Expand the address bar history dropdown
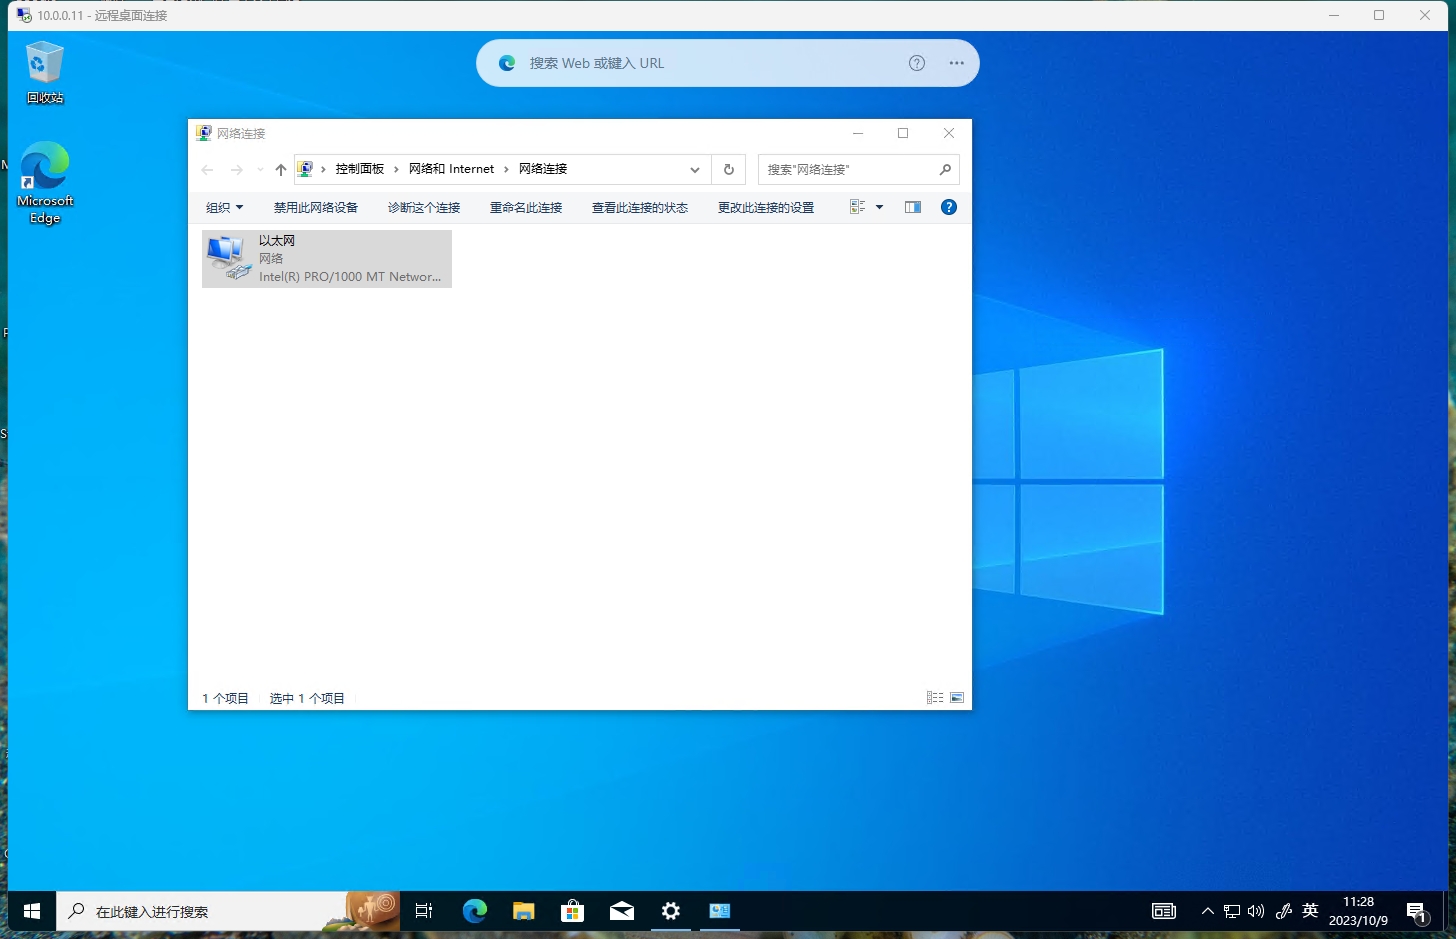1456x939 pixels. pos(694,169)
